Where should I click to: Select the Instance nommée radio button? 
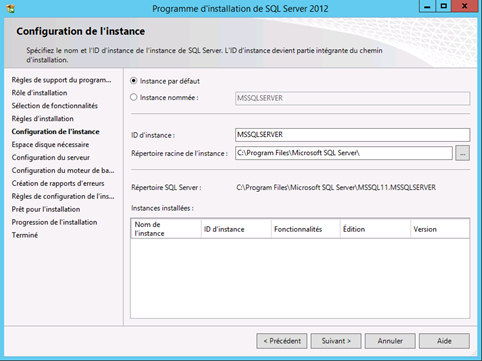[x=134, y=97]
